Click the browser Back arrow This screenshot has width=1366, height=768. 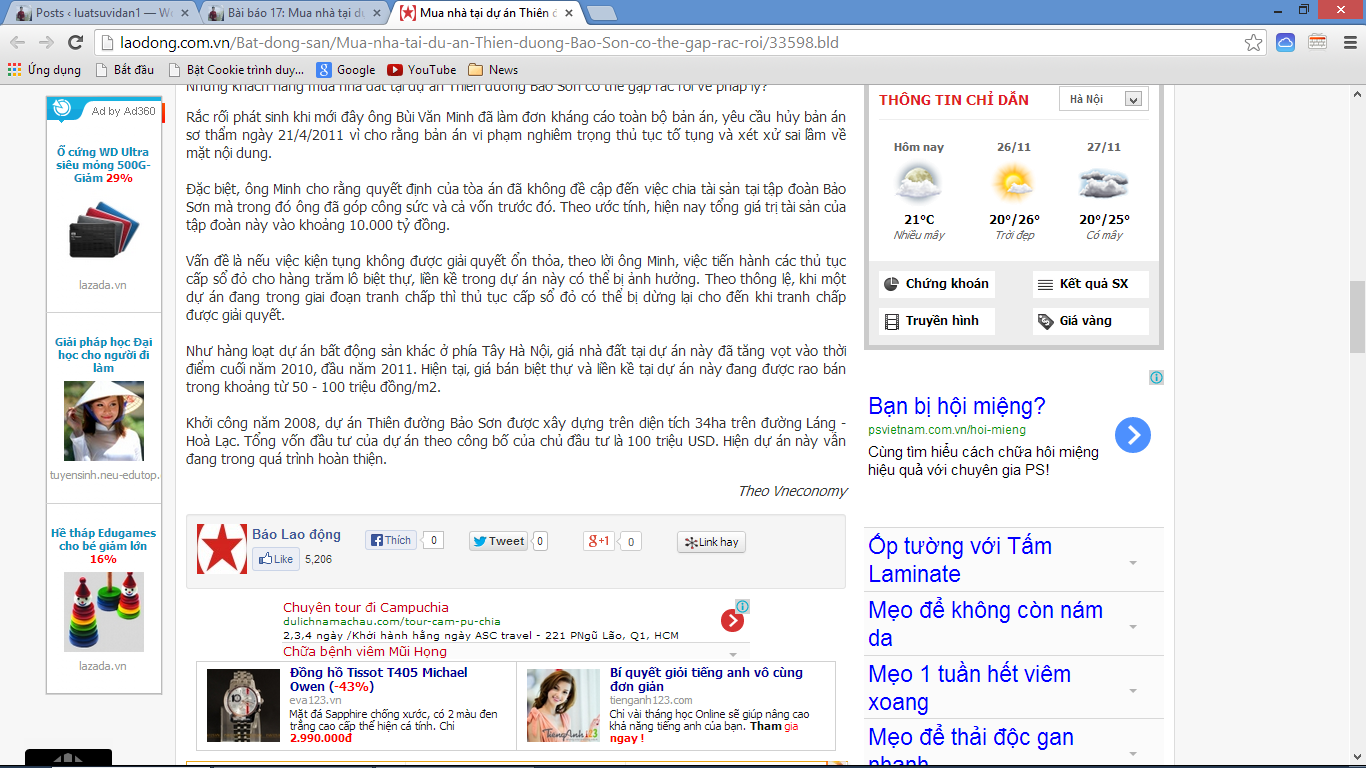pyautogui.click(x=18, y=42)
